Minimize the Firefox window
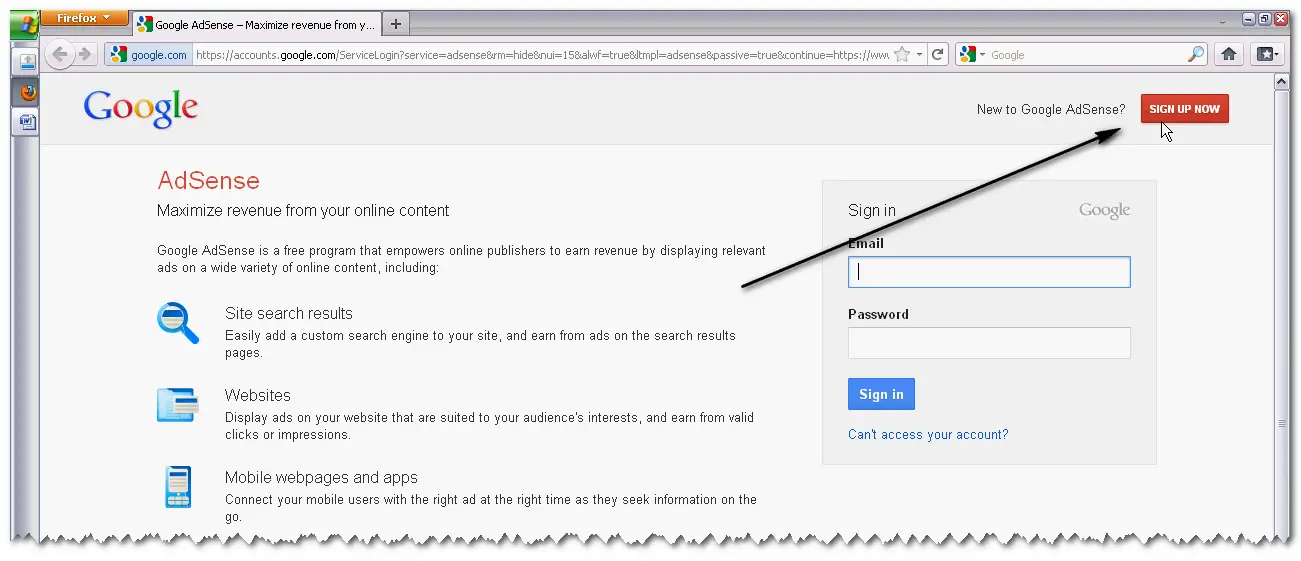 tap(1249, 19)
